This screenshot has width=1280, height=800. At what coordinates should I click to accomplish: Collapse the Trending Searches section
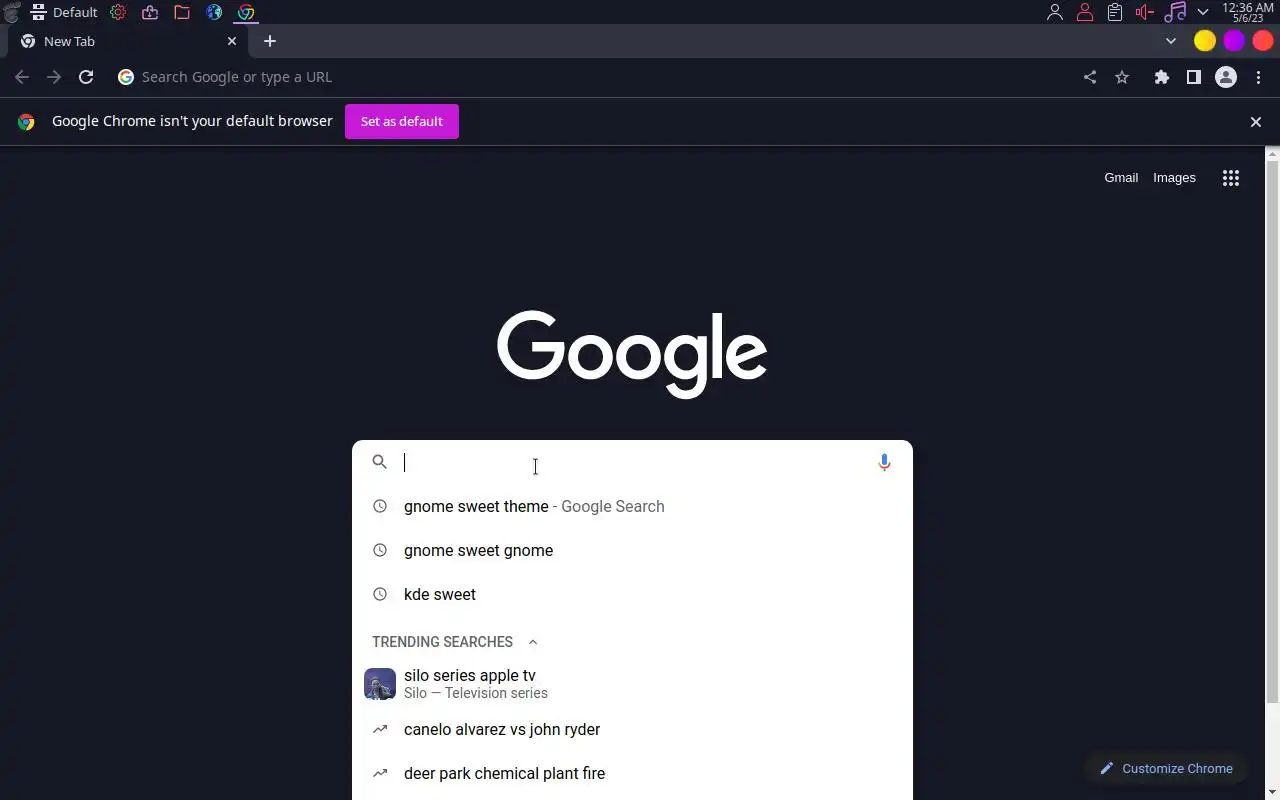pyautogui.click(x=532, y=642)
